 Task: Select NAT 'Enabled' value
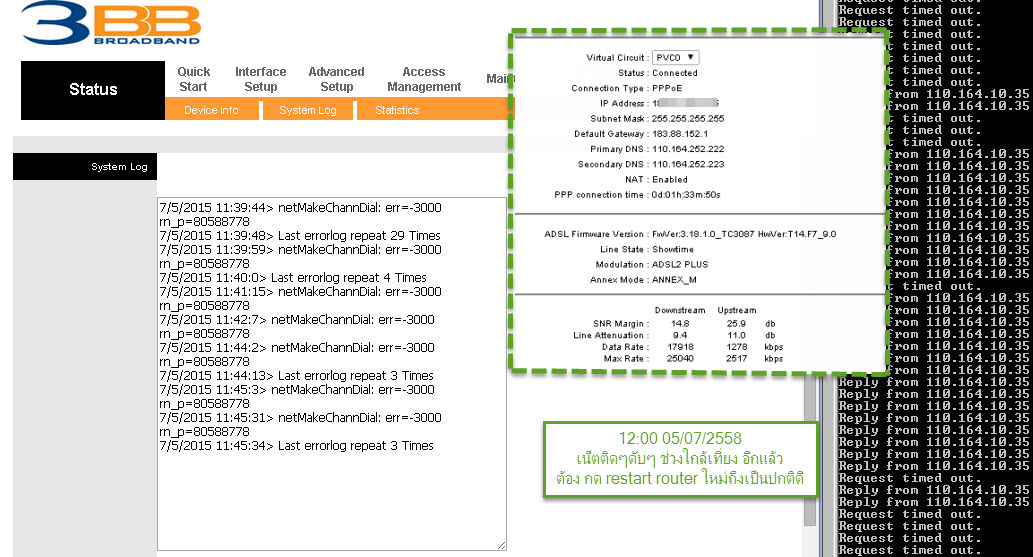[x=669, y=179]
